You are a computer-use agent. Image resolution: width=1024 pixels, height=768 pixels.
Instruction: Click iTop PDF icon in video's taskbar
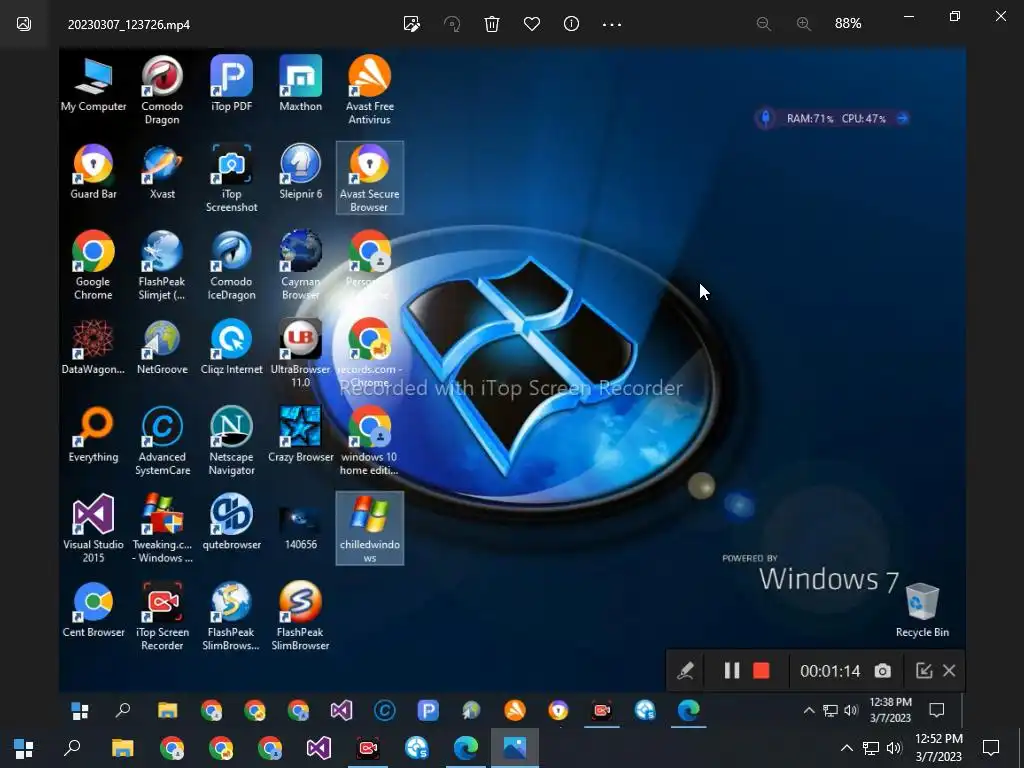(428, 710)
